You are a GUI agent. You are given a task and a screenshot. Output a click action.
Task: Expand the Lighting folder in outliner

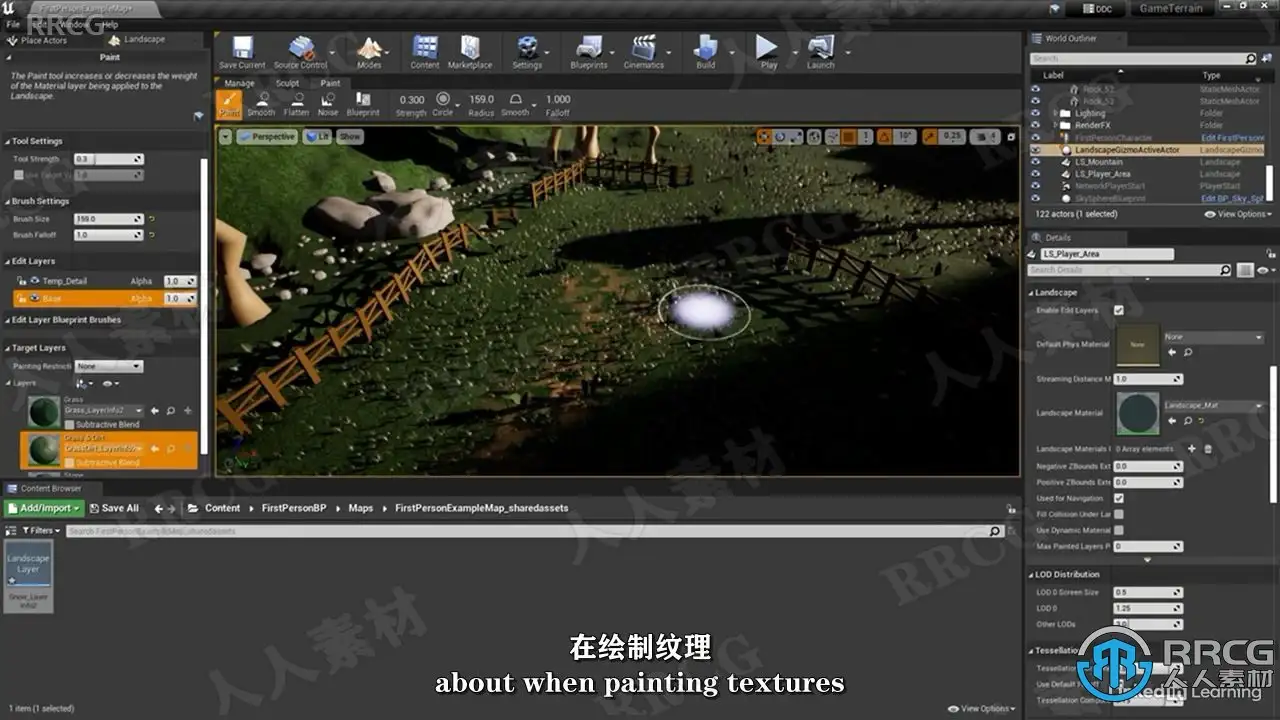(1056, 113)
